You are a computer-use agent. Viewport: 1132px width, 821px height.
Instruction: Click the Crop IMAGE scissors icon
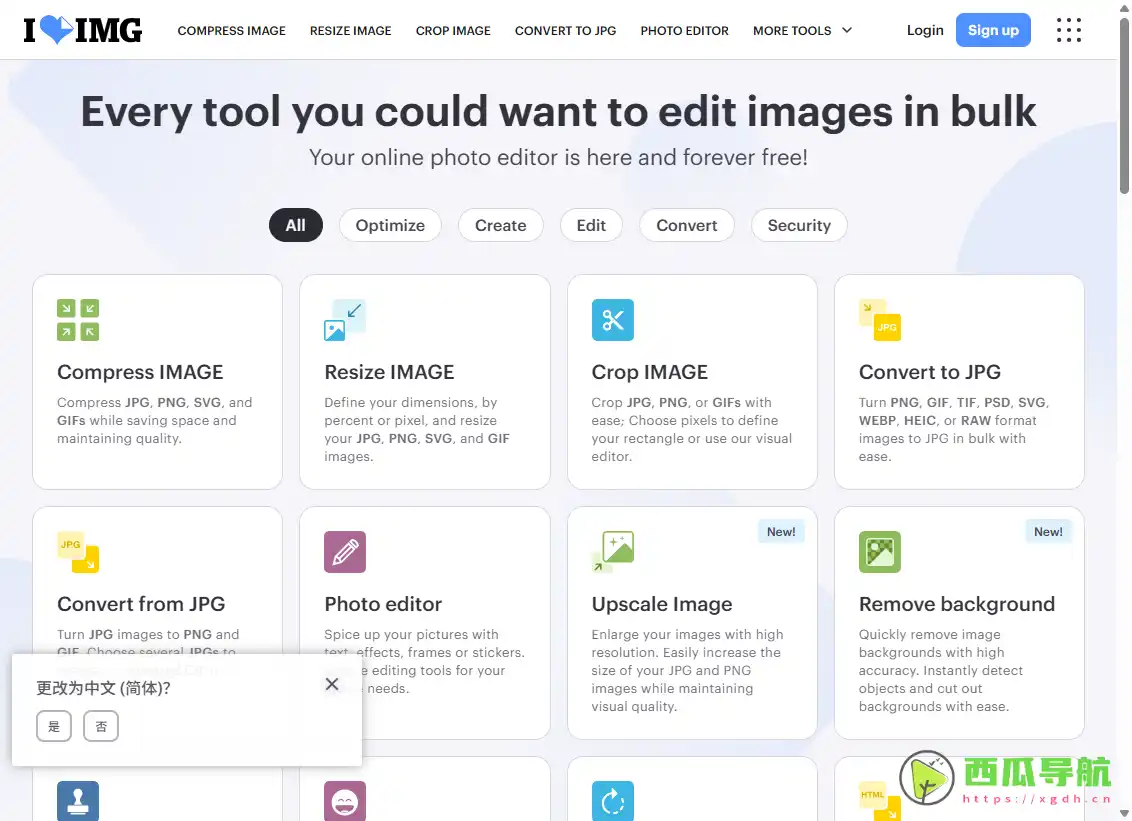click(612, 320)
